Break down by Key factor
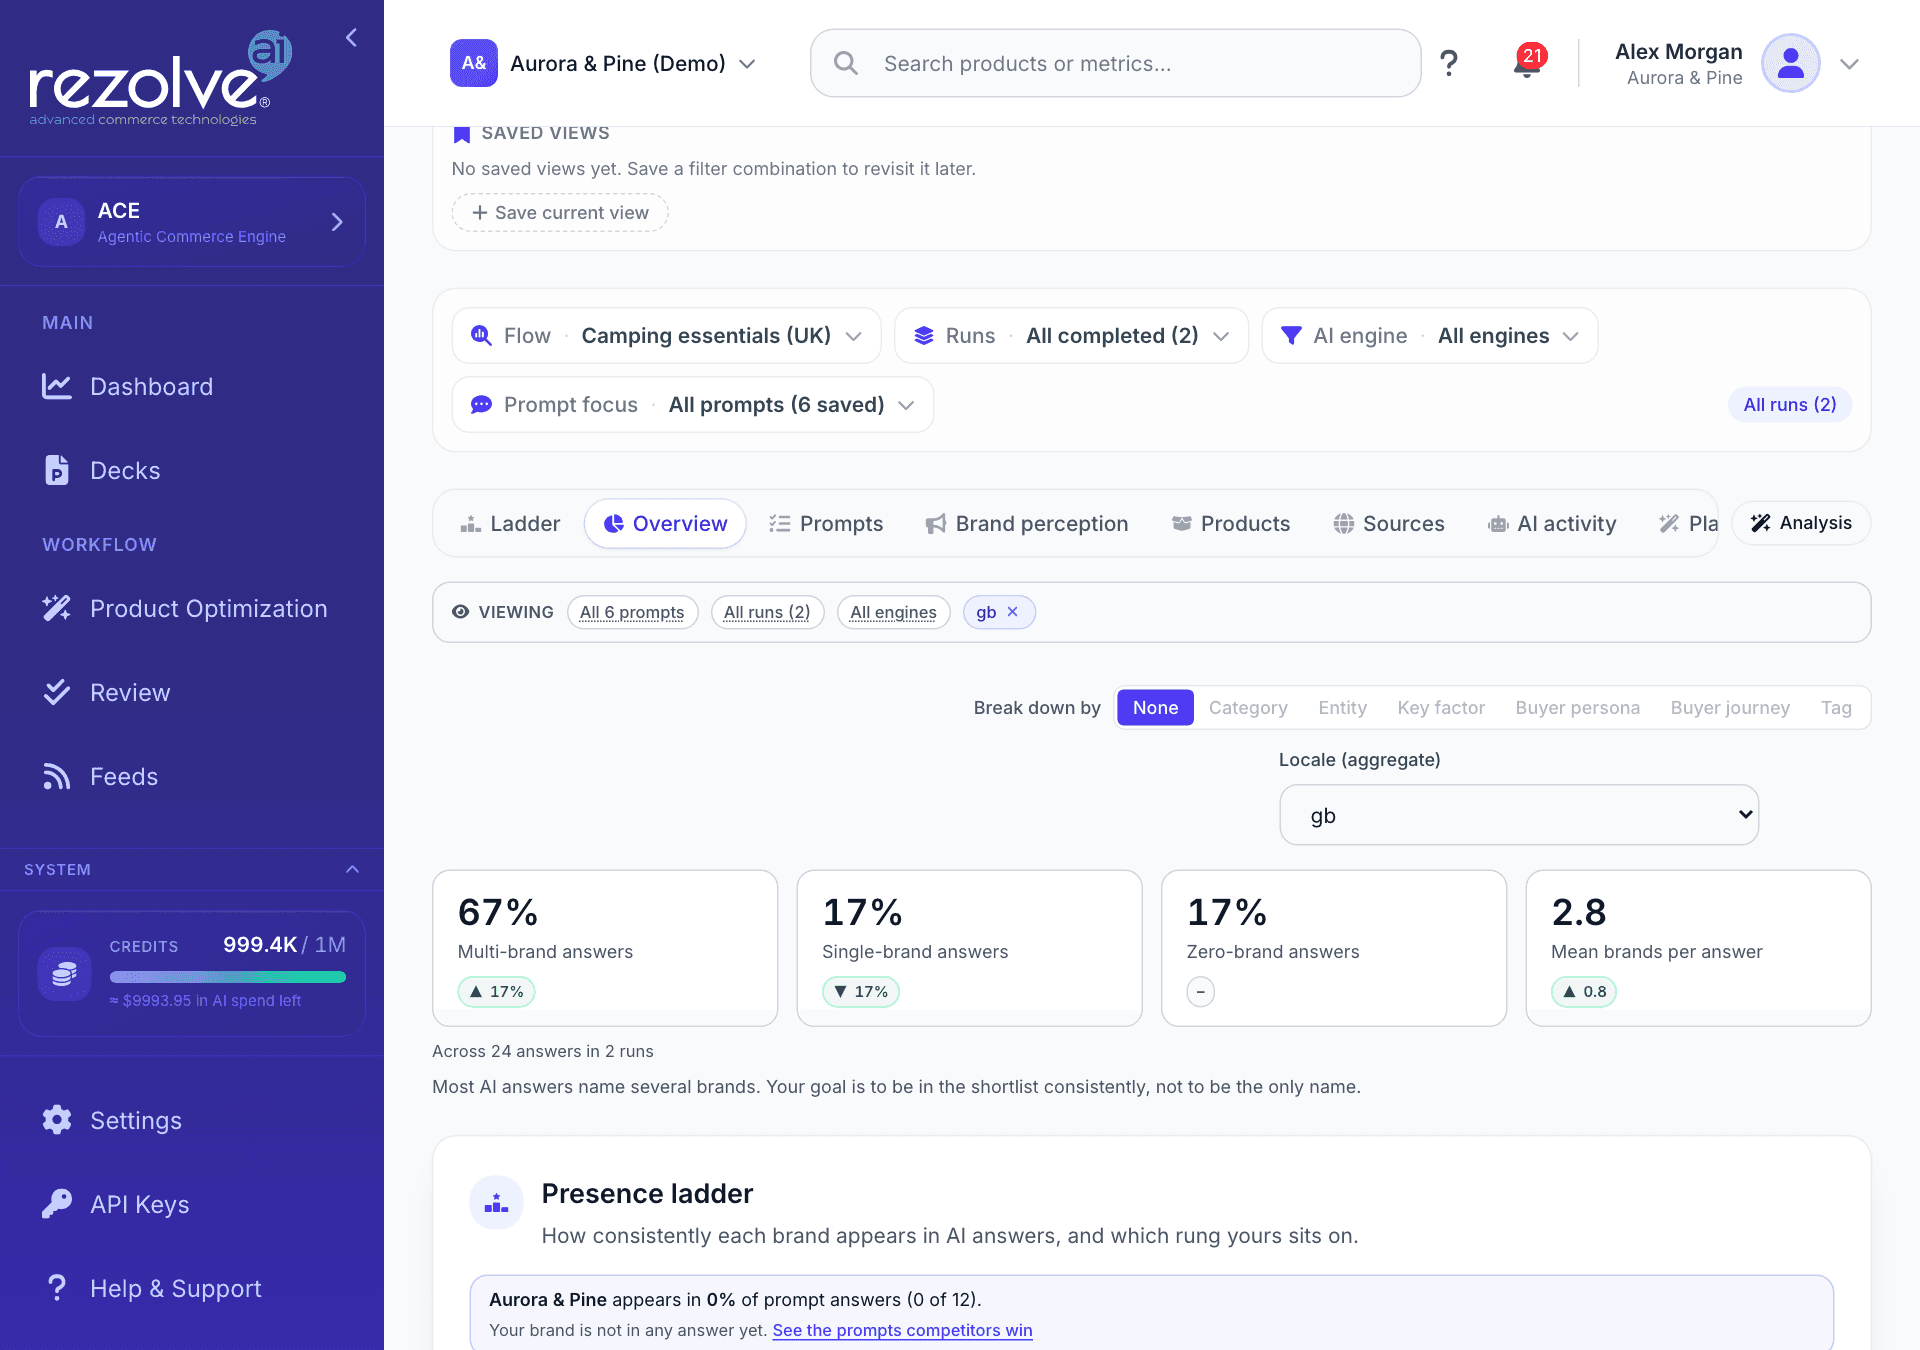 tap(1441, 708)
